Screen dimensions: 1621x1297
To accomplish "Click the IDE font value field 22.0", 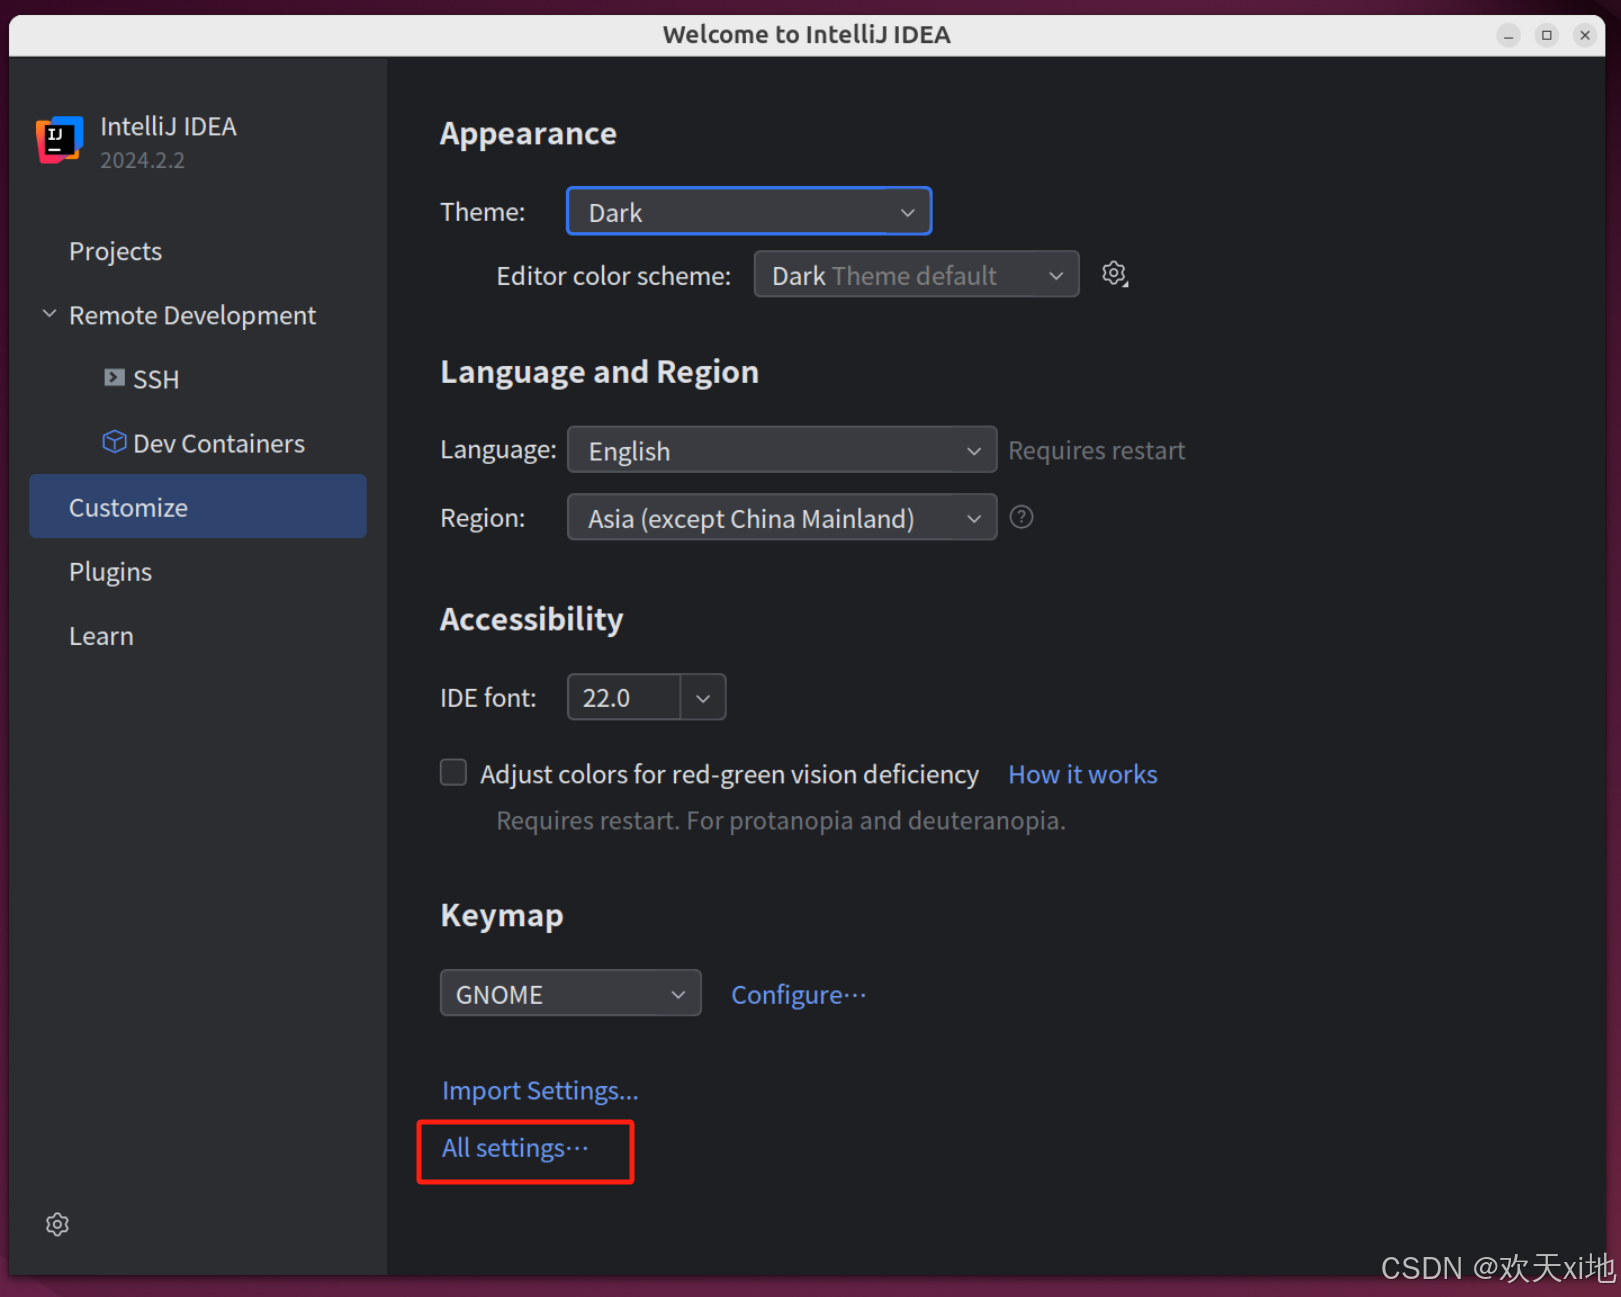I will (624, 698).
